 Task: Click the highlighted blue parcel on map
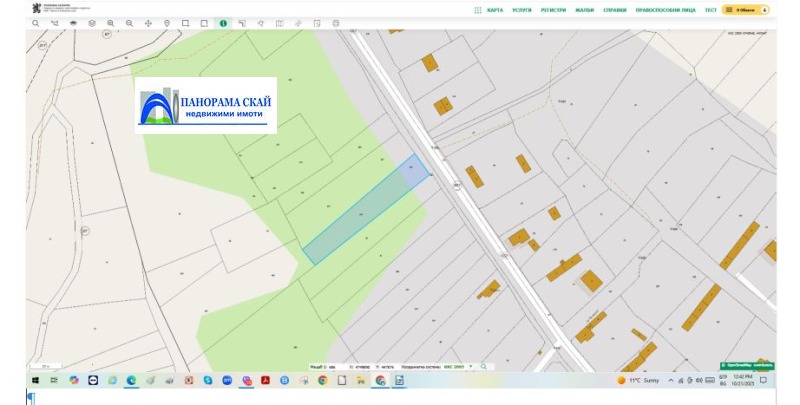point(364,210)
